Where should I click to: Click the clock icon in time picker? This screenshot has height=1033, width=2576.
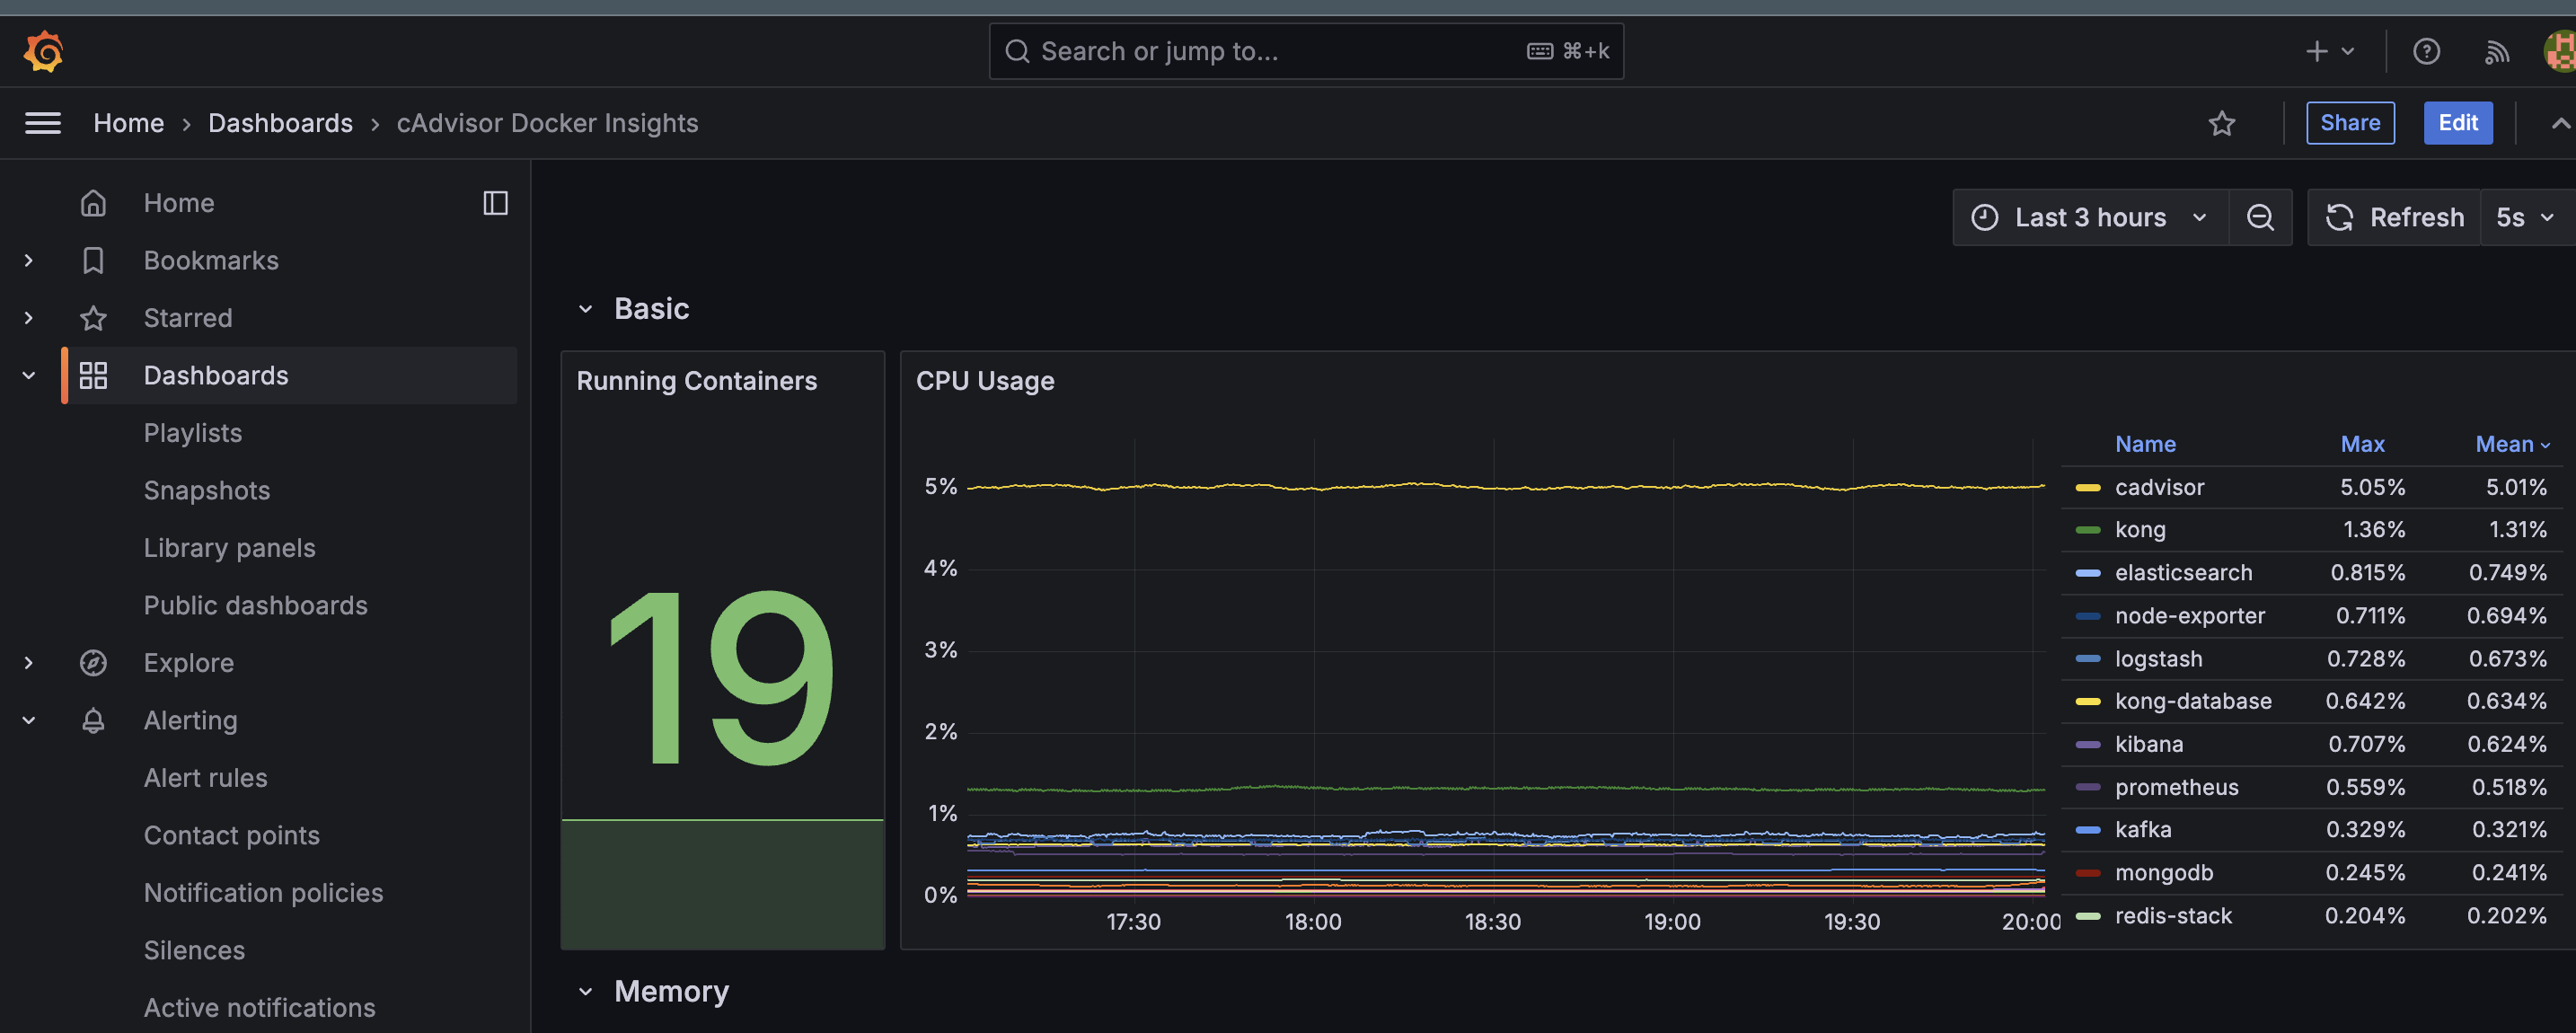1985,217
